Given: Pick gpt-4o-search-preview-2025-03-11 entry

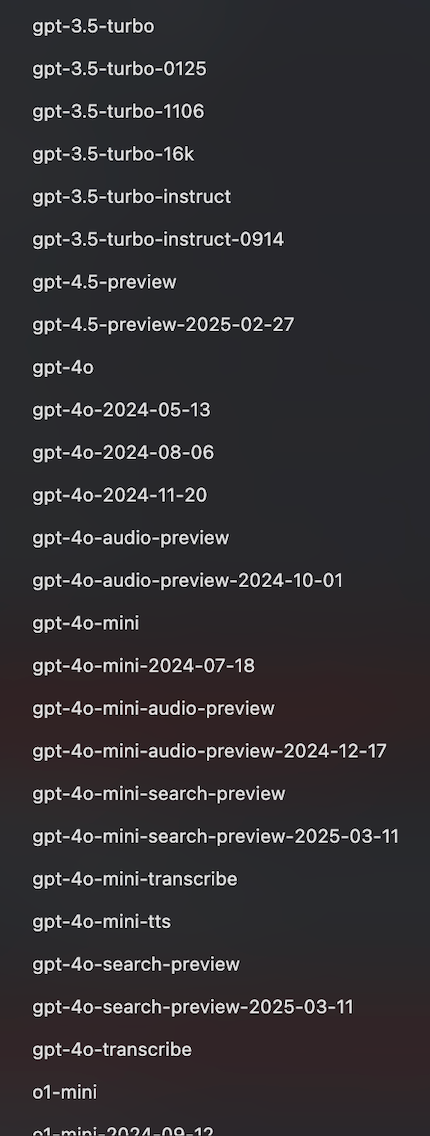Looking at the screenshot, I should (193, 1007).
